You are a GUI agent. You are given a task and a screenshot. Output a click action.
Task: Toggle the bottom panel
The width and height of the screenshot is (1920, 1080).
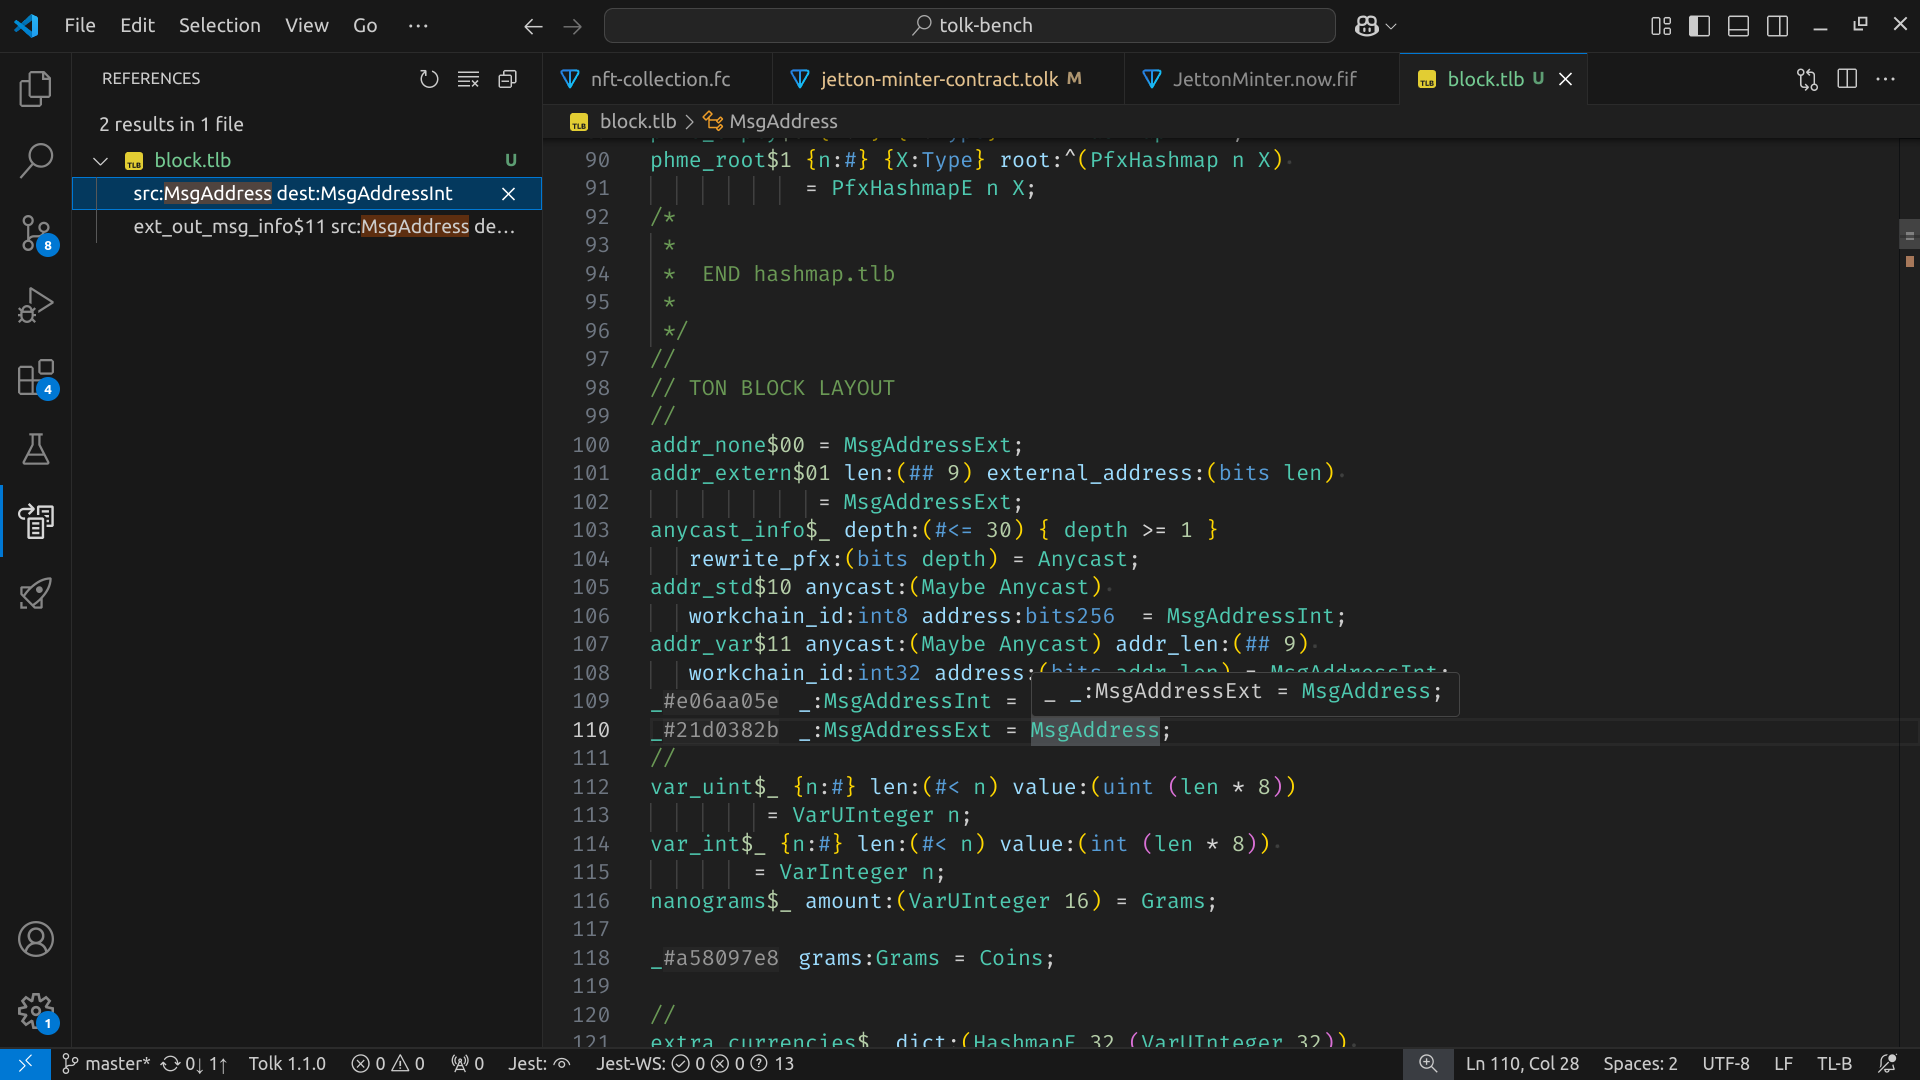(1739, 26)
